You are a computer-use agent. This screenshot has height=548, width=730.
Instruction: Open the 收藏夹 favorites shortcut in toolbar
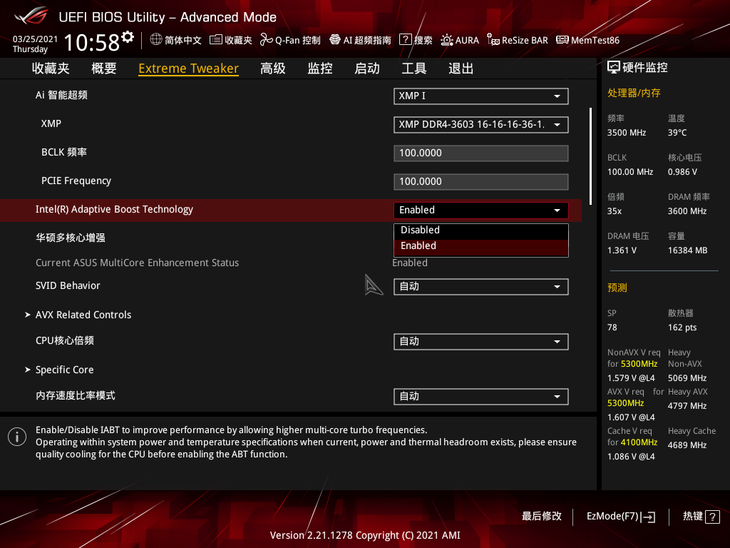tap(231, 40)
